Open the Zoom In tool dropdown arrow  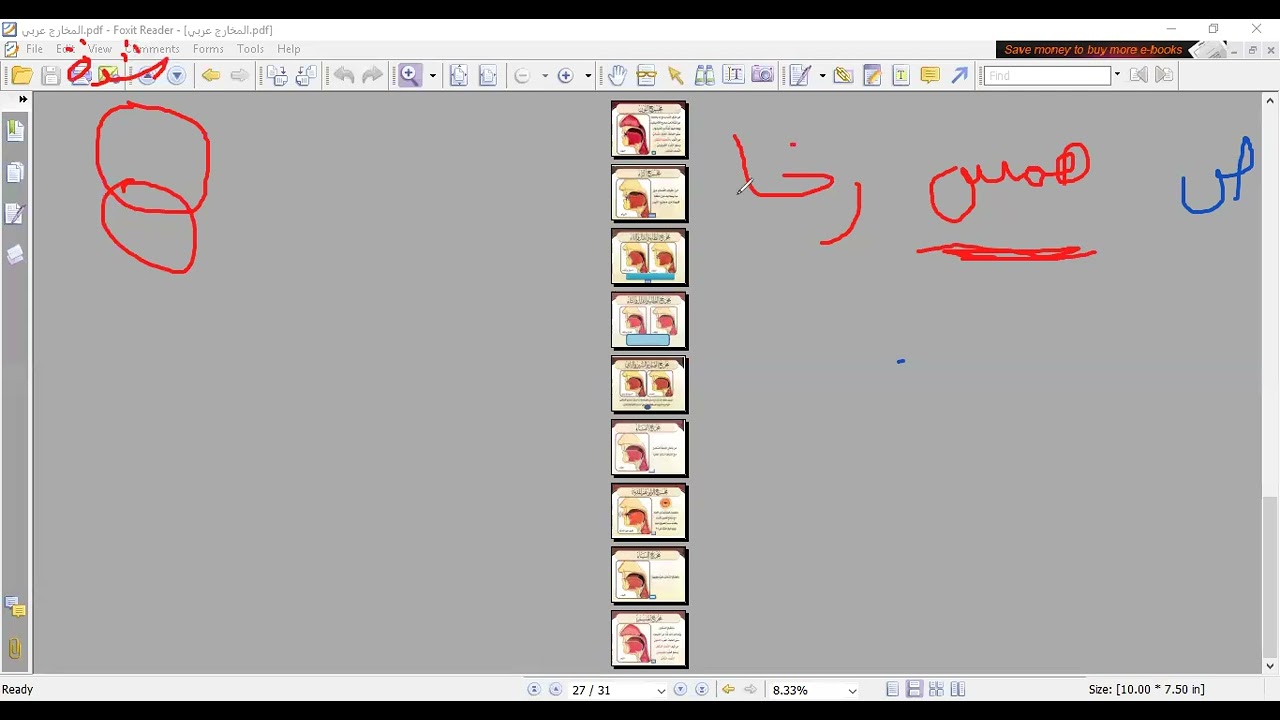[433, 76]
